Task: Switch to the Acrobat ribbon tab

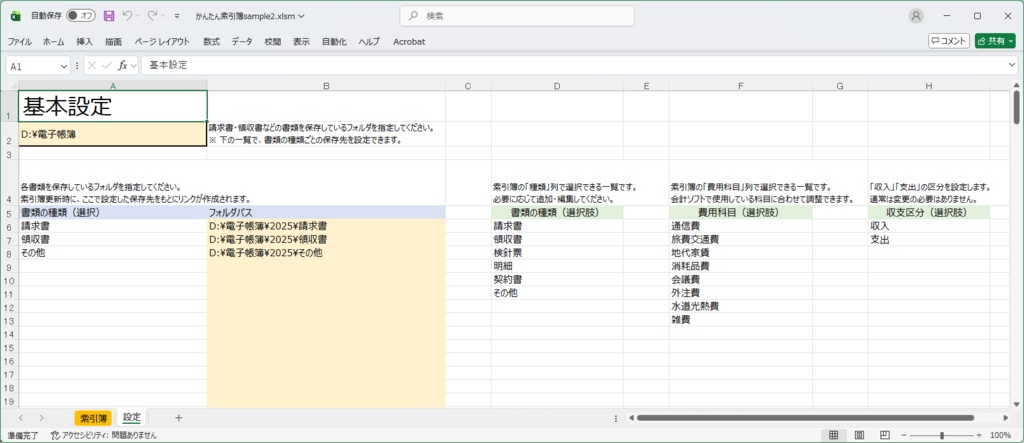Action: point(409,41)
